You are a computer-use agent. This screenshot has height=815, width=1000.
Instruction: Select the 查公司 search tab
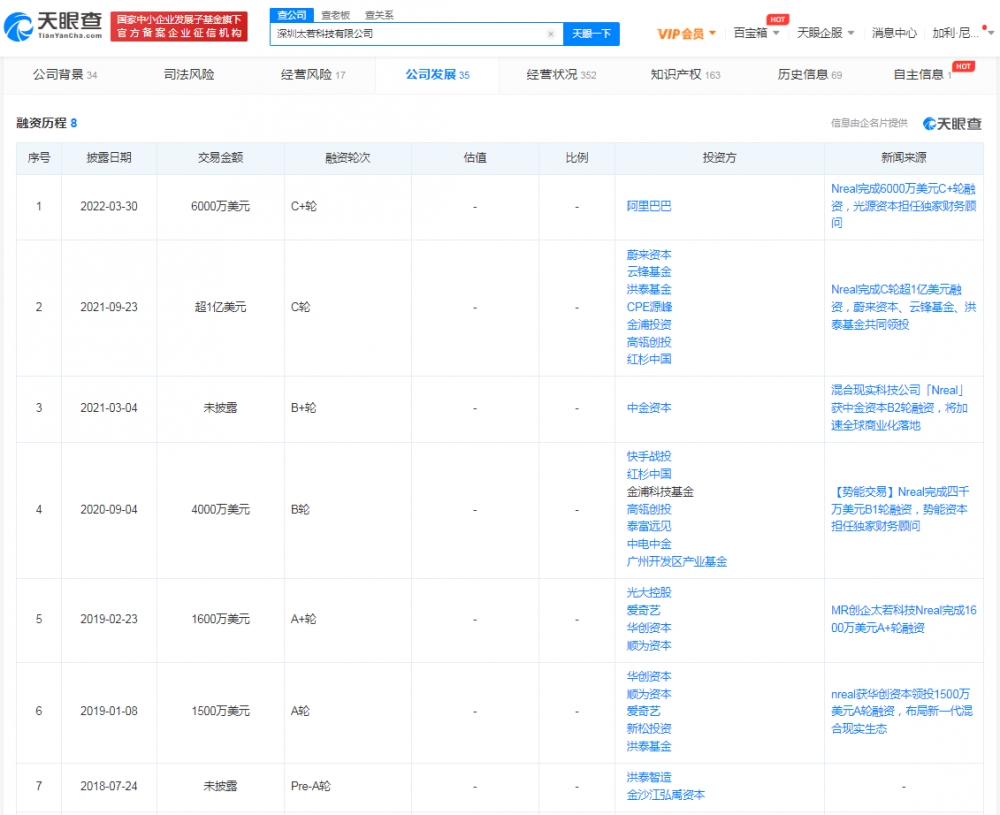point(291,15)
